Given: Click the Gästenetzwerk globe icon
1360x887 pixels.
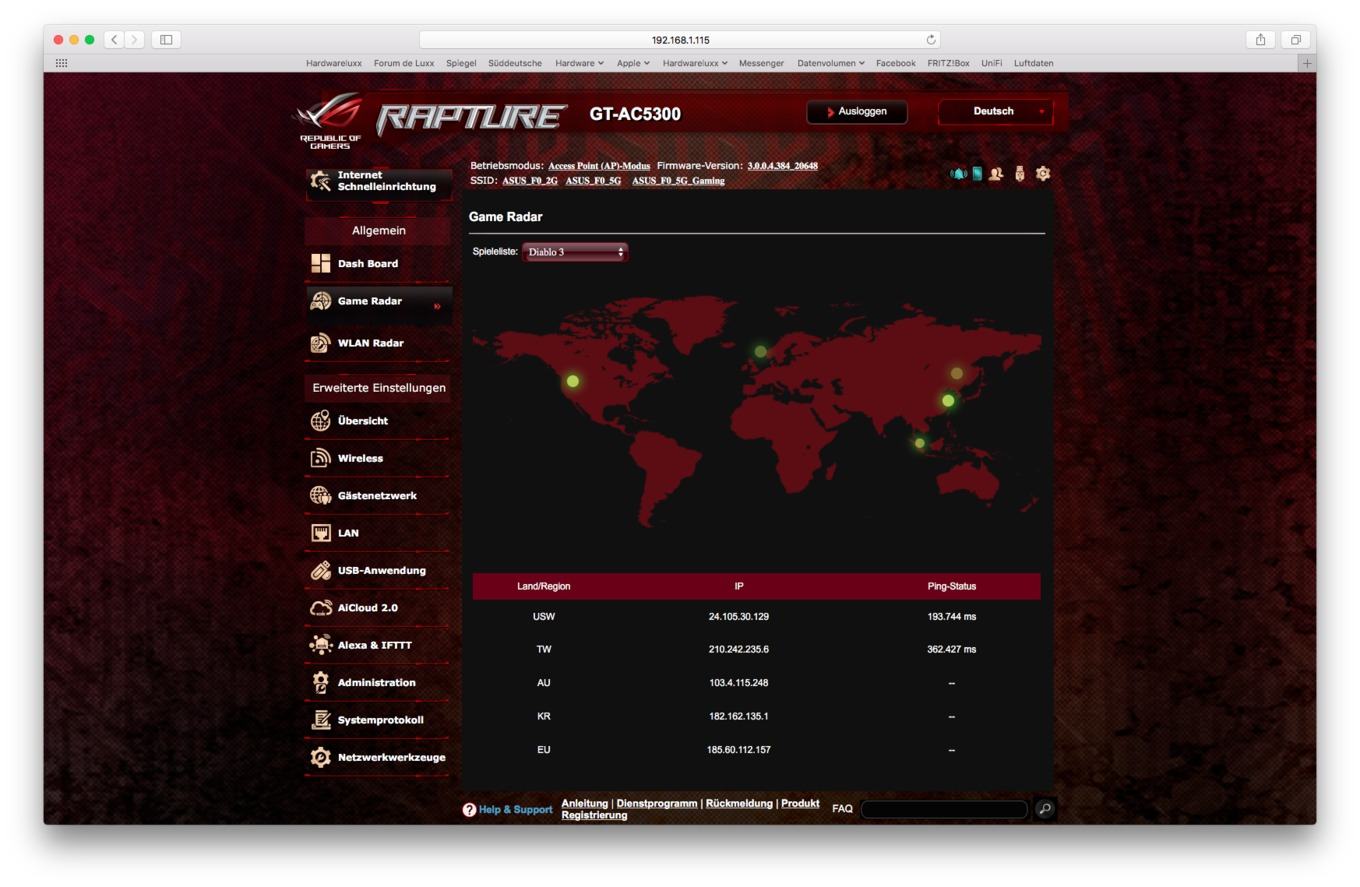Looking at the screenshot, I should click(x=321, y=495).
